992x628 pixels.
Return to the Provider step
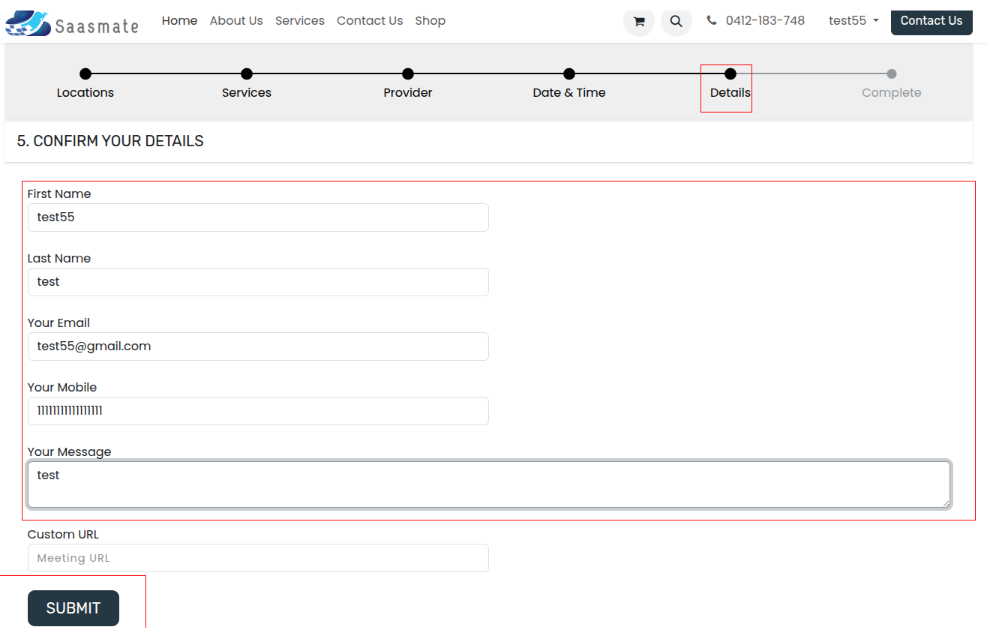408,74
